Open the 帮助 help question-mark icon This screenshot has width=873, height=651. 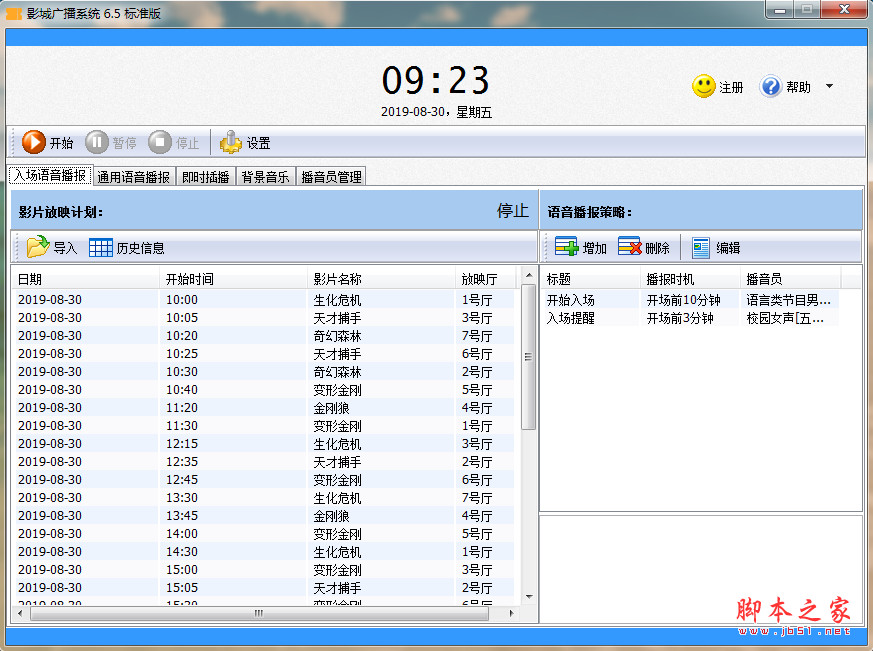[770, 87]
